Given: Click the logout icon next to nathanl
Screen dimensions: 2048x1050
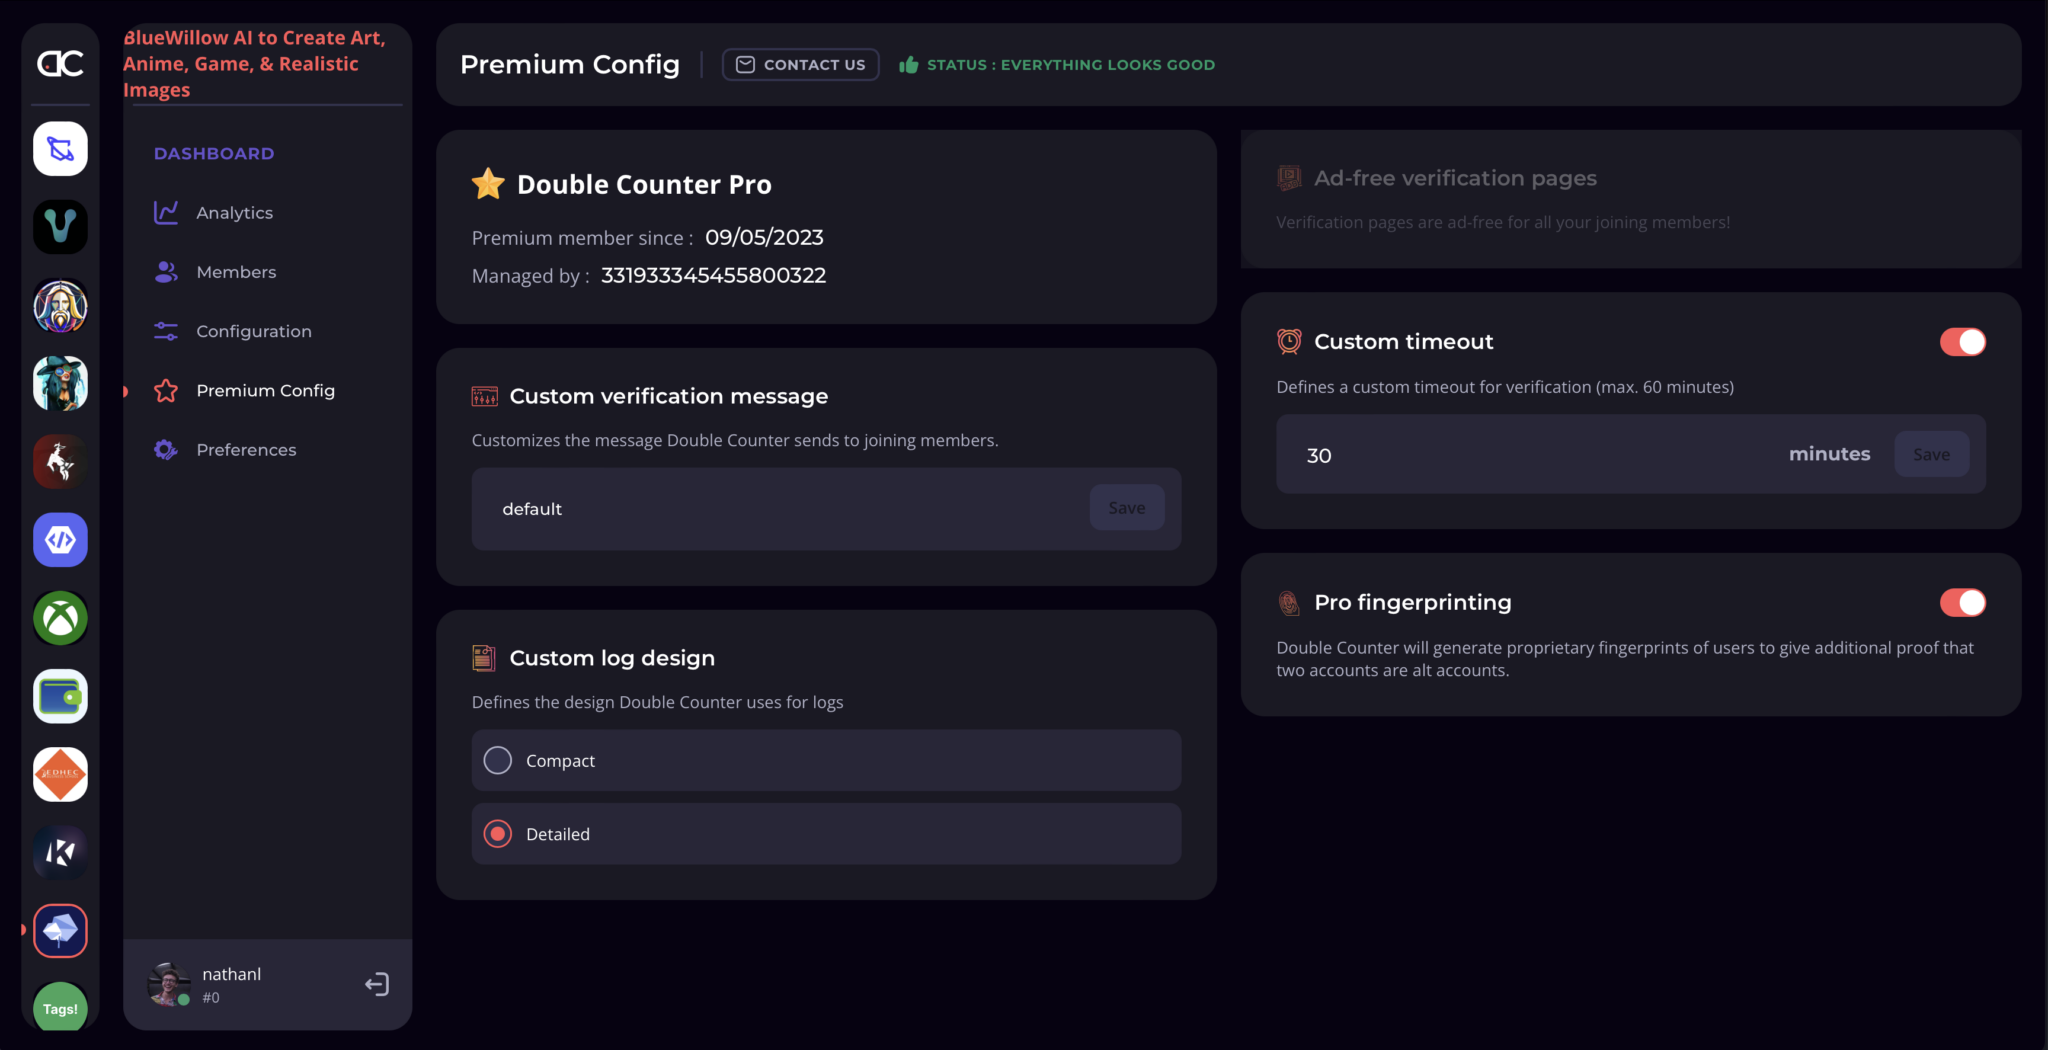Looking at the screenshot, I should tap(377, 984).
